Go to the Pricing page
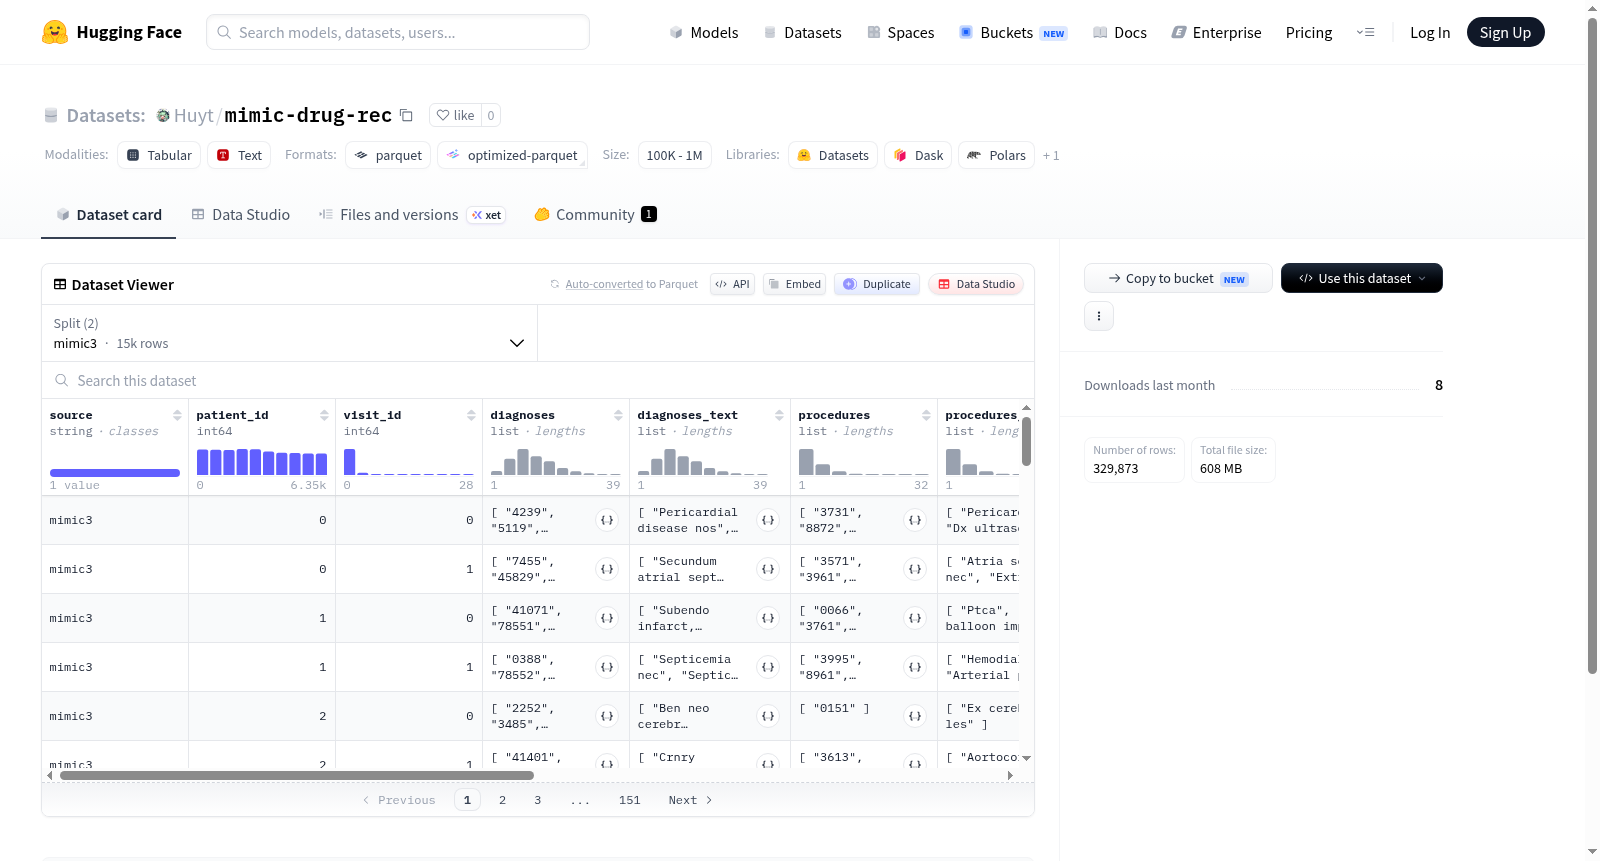 pyautogui.click(x=1309, y=32)
